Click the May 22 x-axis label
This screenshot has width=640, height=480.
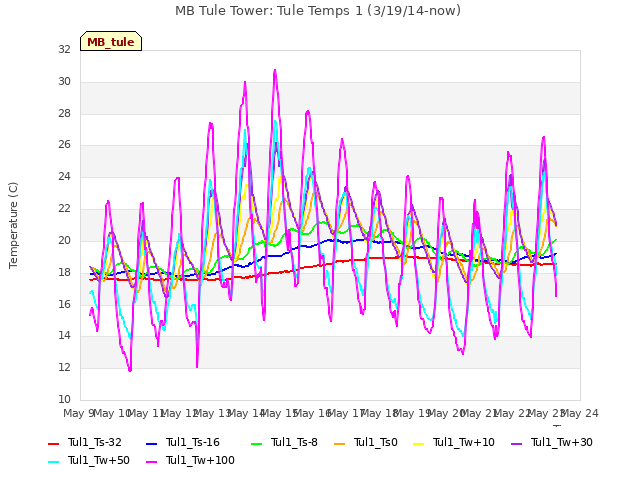513,413
